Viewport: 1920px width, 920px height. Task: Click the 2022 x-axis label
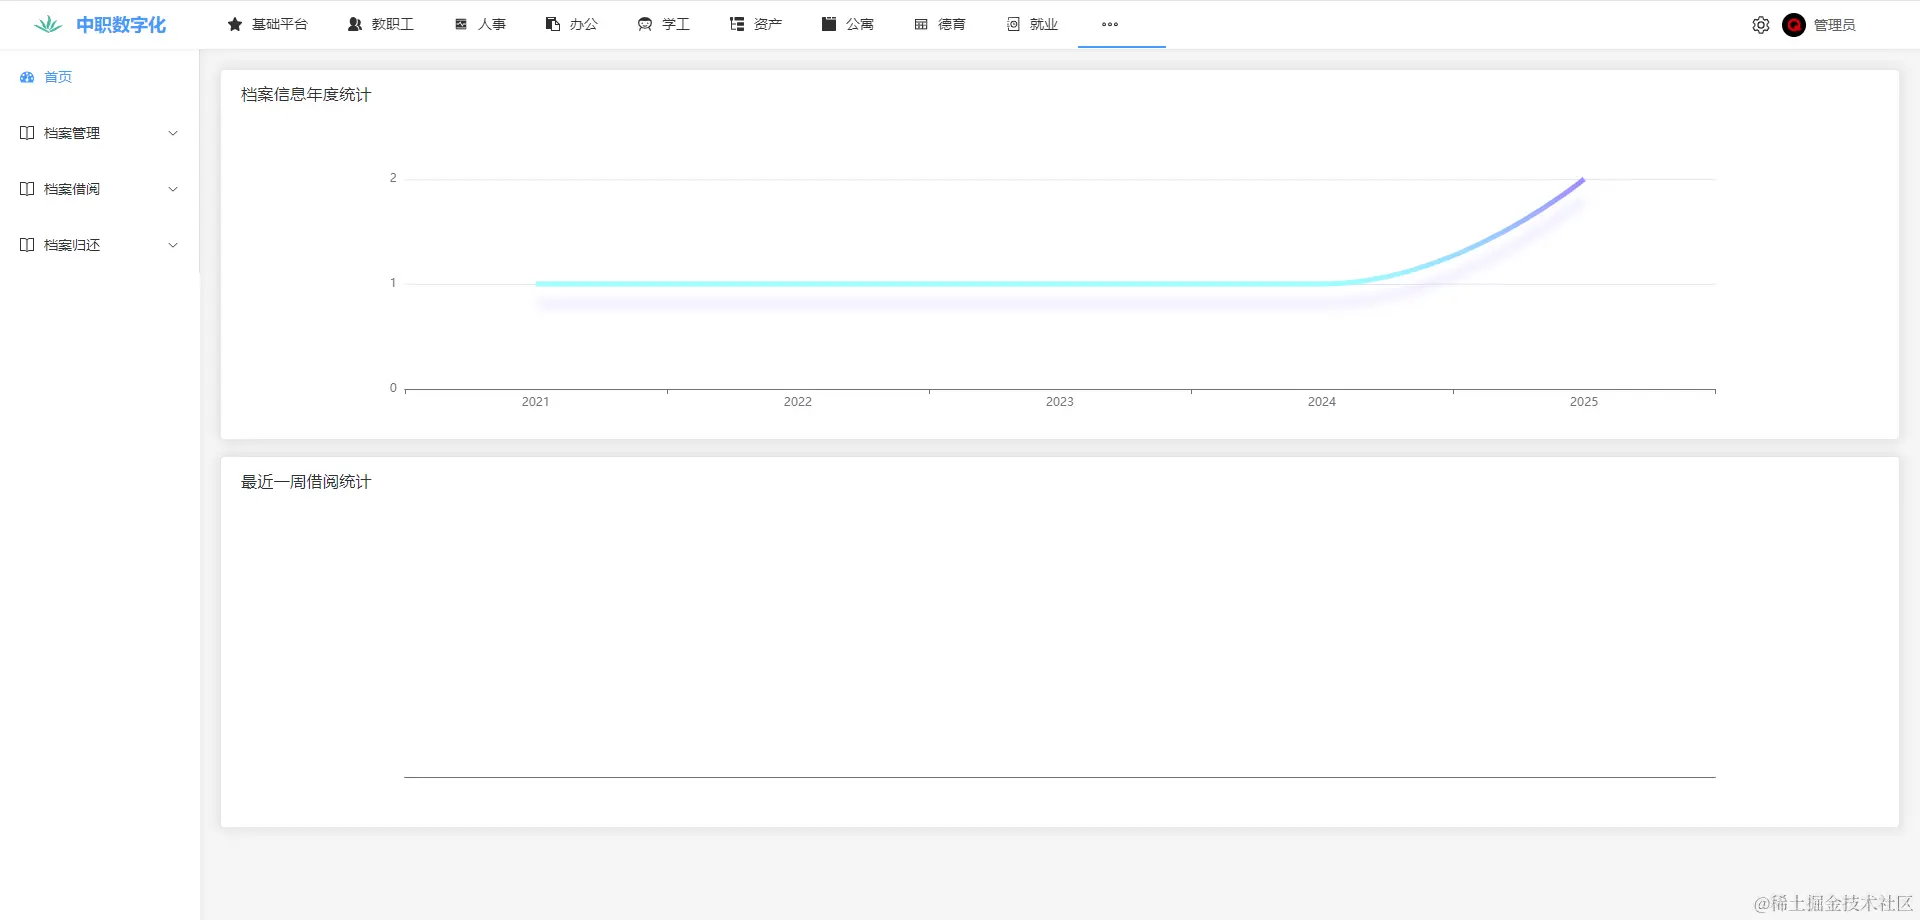pos(798,402)
